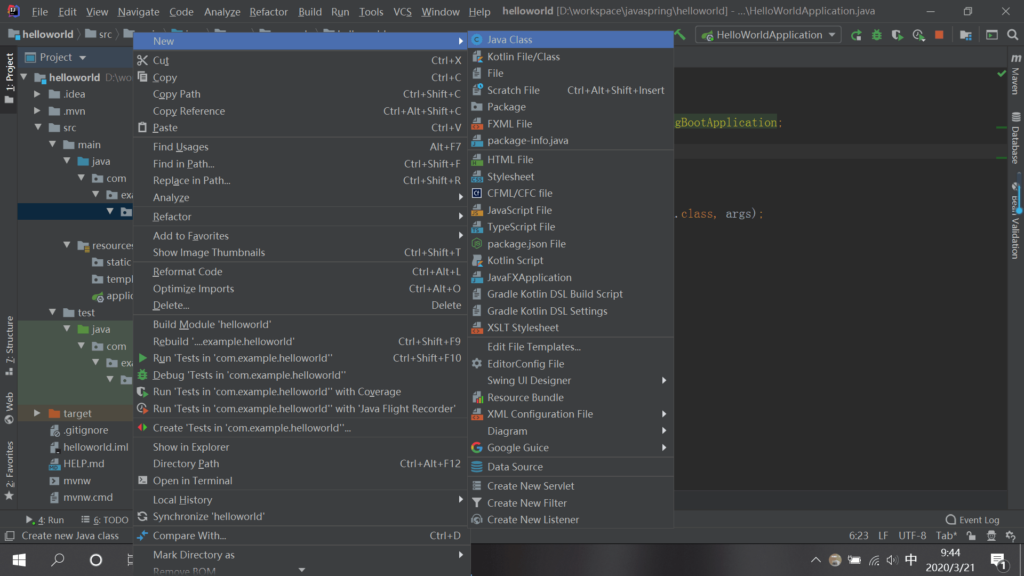Click the Scratch File icon
The image size is (1024, 576).
(477, 90)
